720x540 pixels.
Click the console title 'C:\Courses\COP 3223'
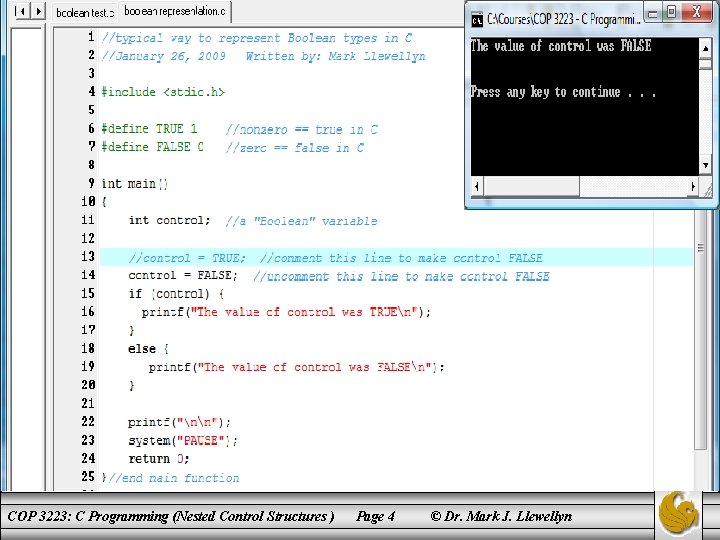point(563,19)
